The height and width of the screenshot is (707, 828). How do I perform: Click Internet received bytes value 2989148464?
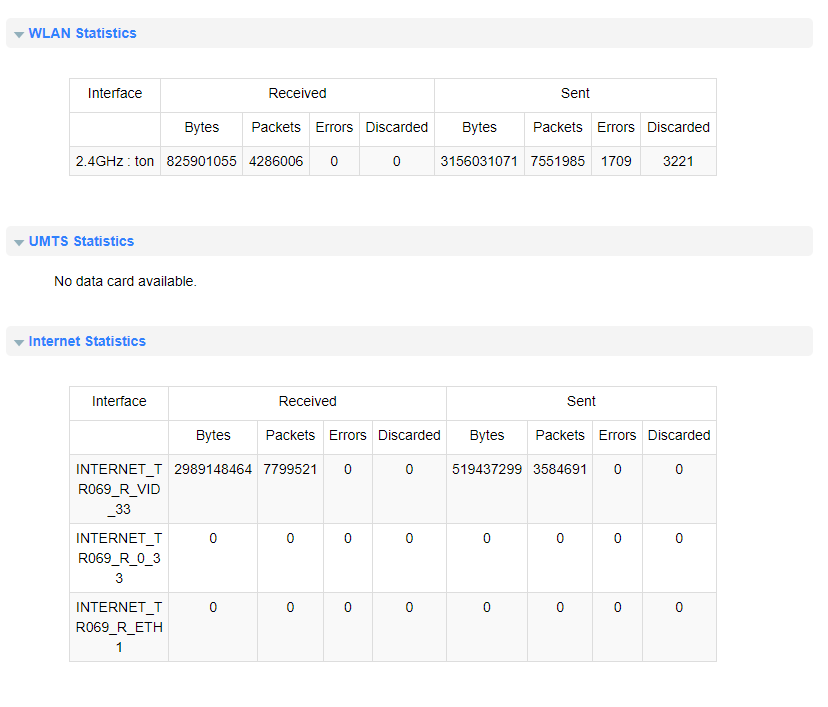click(x=213, y=469)
